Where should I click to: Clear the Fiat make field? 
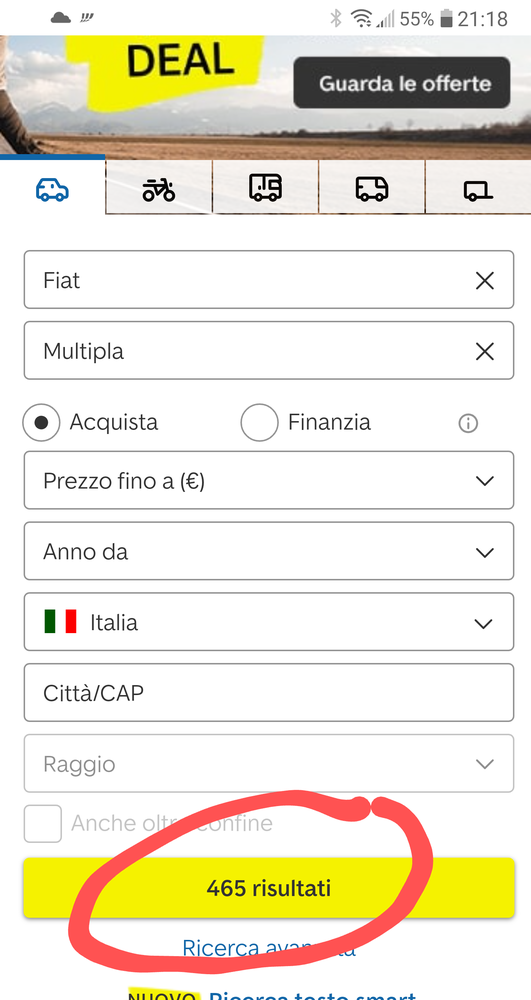coord(484,281)
